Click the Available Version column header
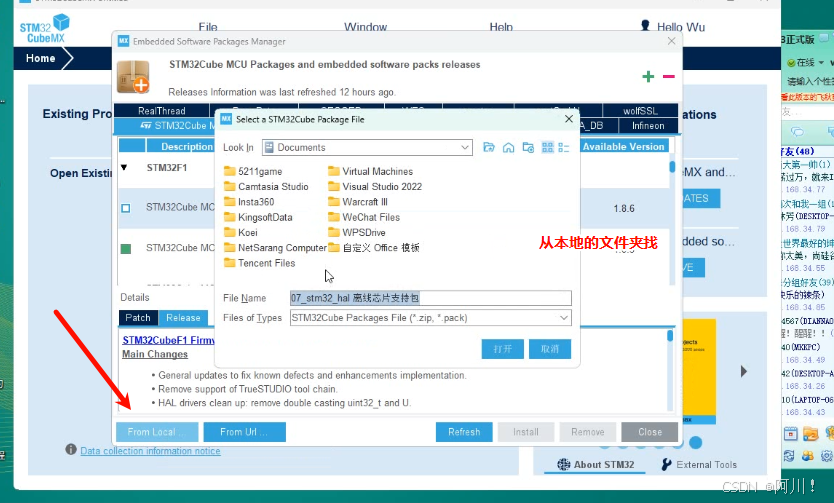Viewport: 834px width, 503px height. tap(623, 146)
